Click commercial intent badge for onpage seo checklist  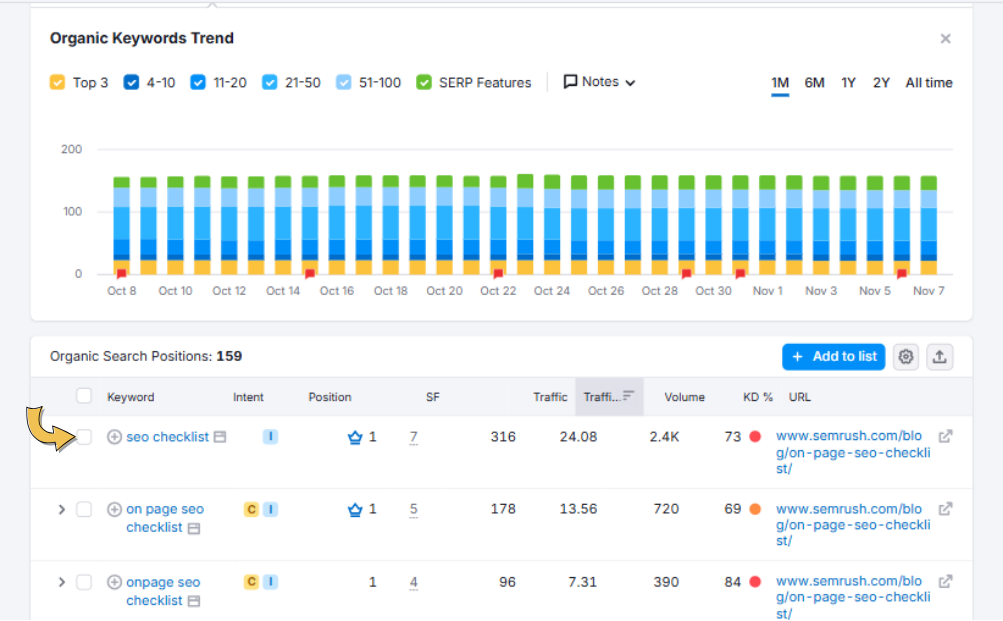(251, 582)
